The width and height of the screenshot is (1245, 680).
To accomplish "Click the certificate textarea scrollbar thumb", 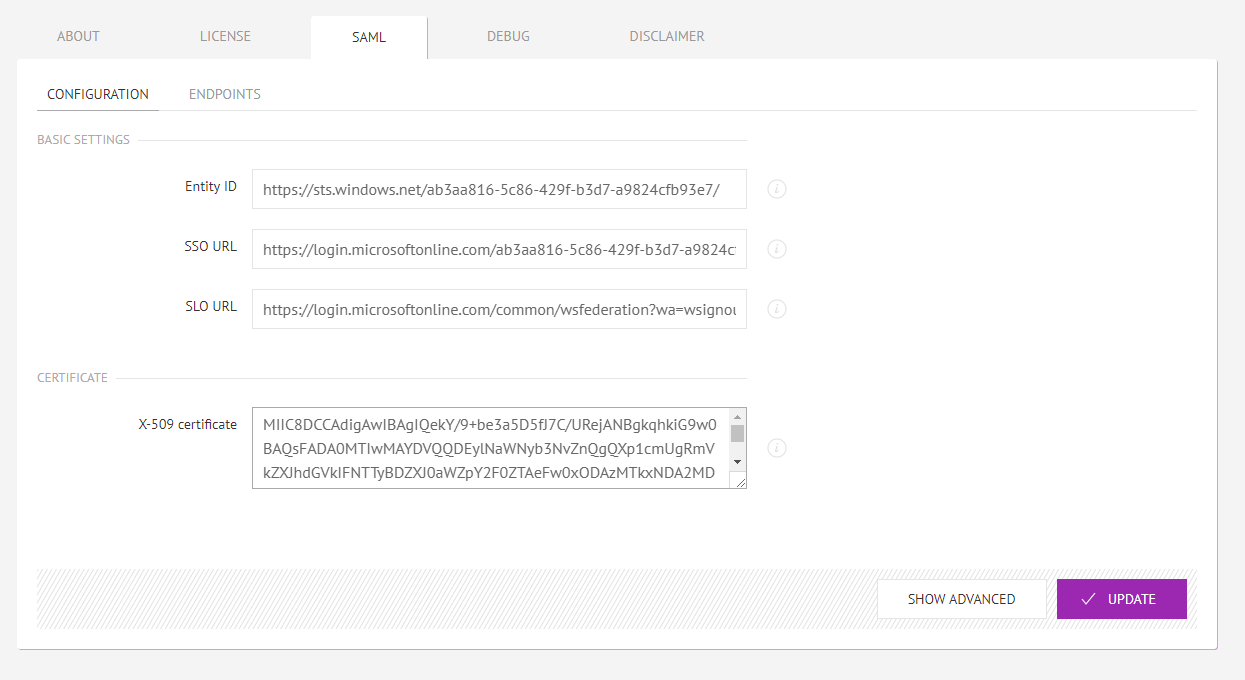I will coord(737,433).
